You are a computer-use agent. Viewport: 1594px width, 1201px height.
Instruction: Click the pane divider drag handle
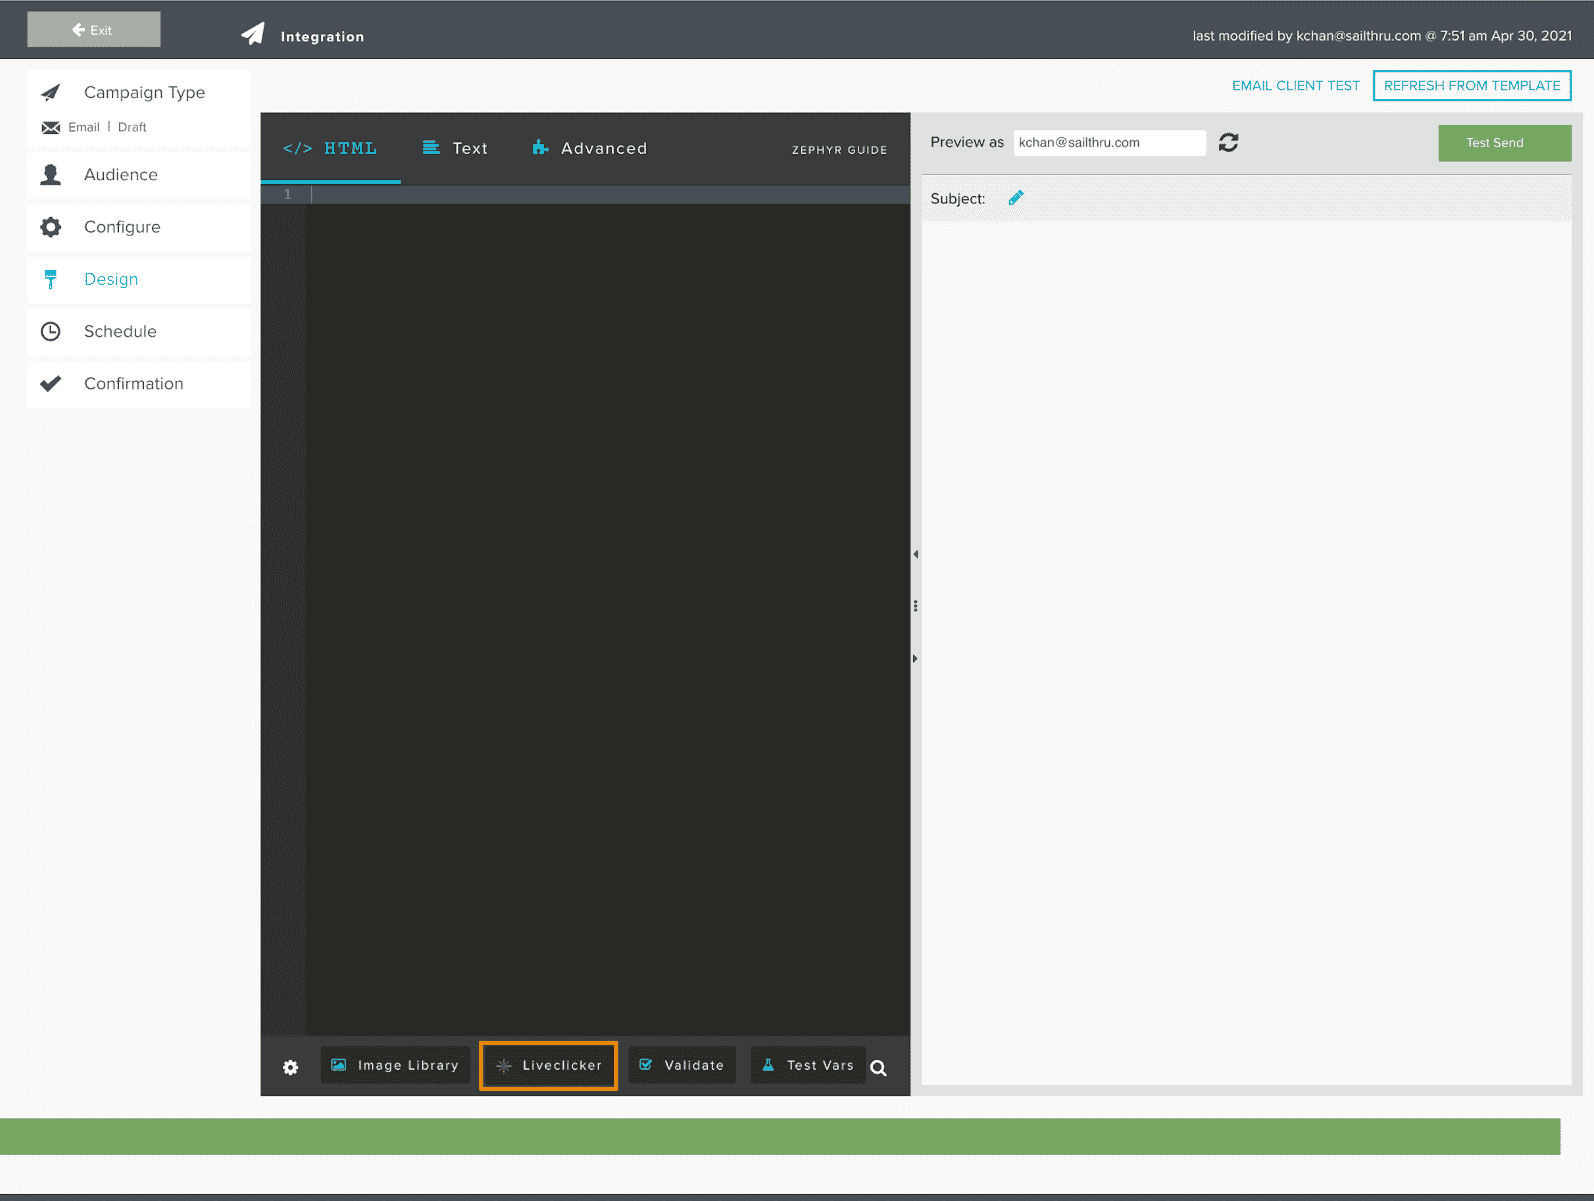pos(915,606)
